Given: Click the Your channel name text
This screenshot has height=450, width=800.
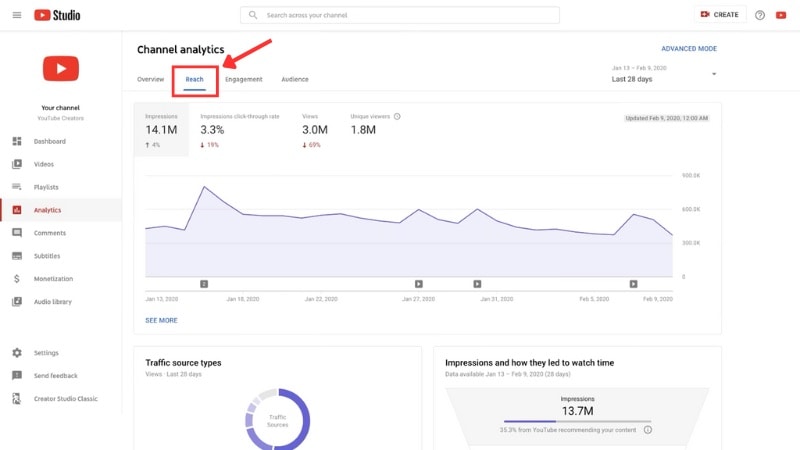Looking at the screenshot, I should point(60,108).
